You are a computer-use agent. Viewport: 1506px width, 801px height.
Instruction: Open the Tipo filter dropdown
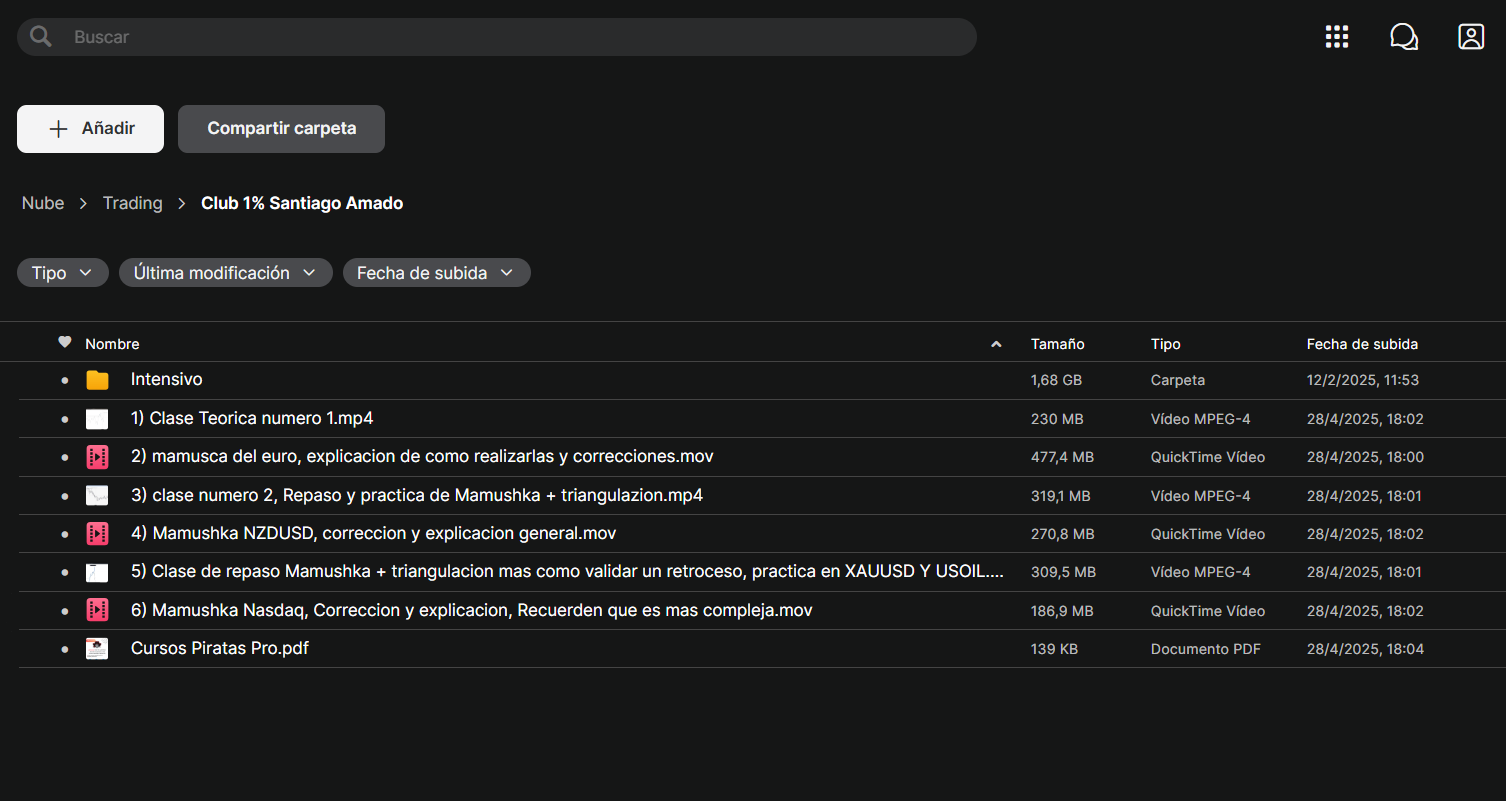pos(63,273)
